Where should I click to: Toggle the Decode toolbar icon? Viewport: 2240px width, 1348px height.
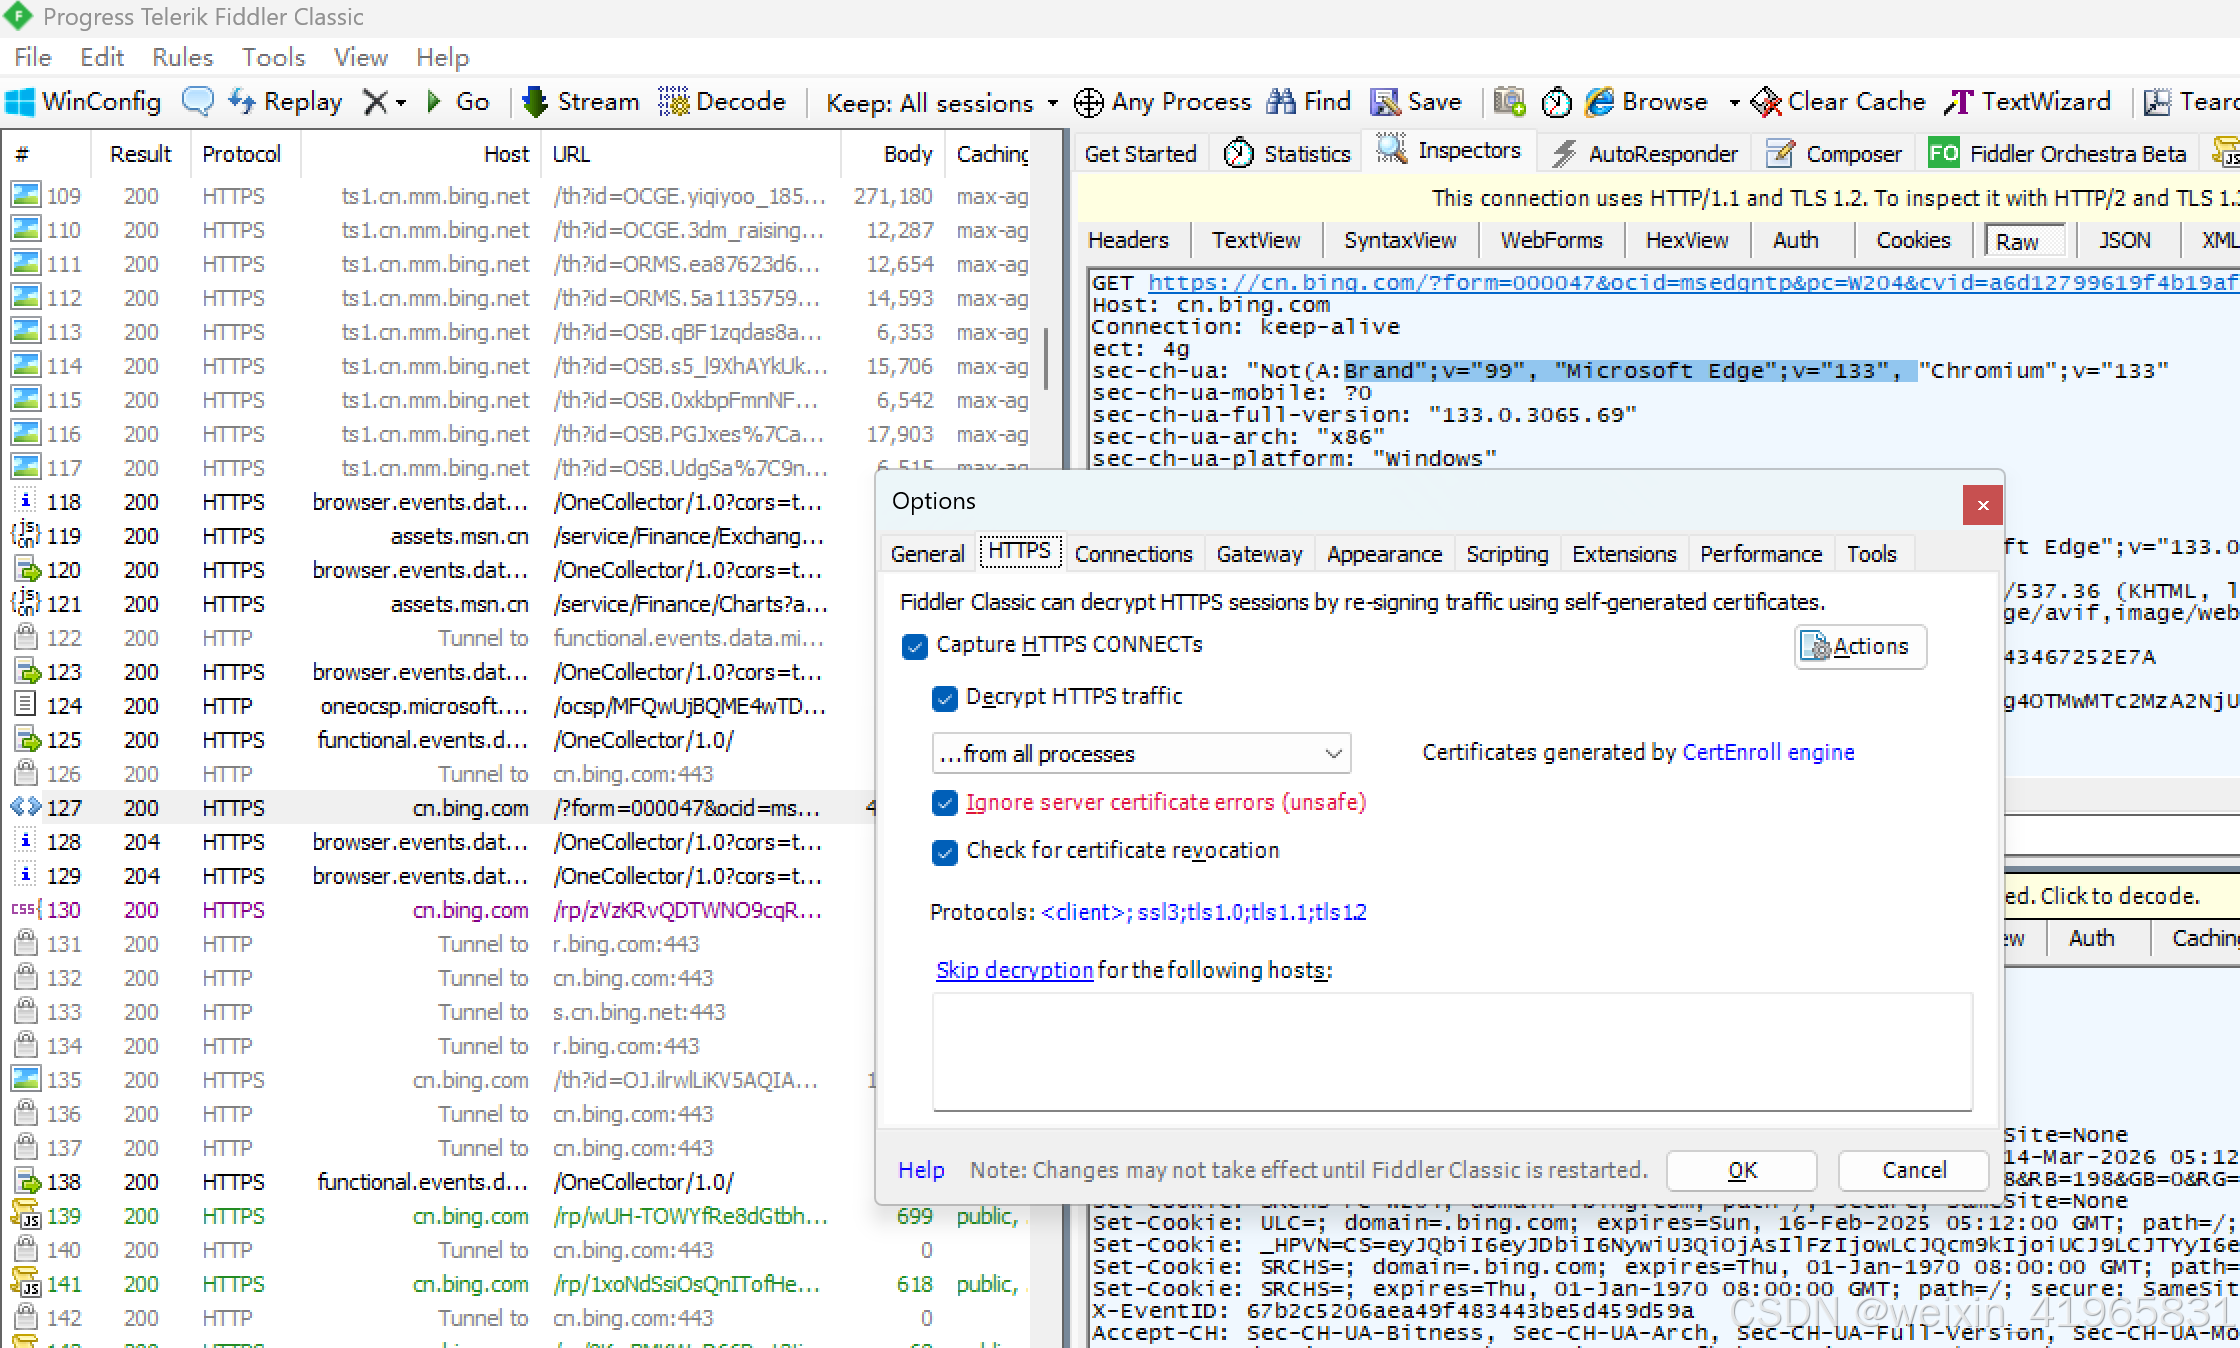coord(674,102)
